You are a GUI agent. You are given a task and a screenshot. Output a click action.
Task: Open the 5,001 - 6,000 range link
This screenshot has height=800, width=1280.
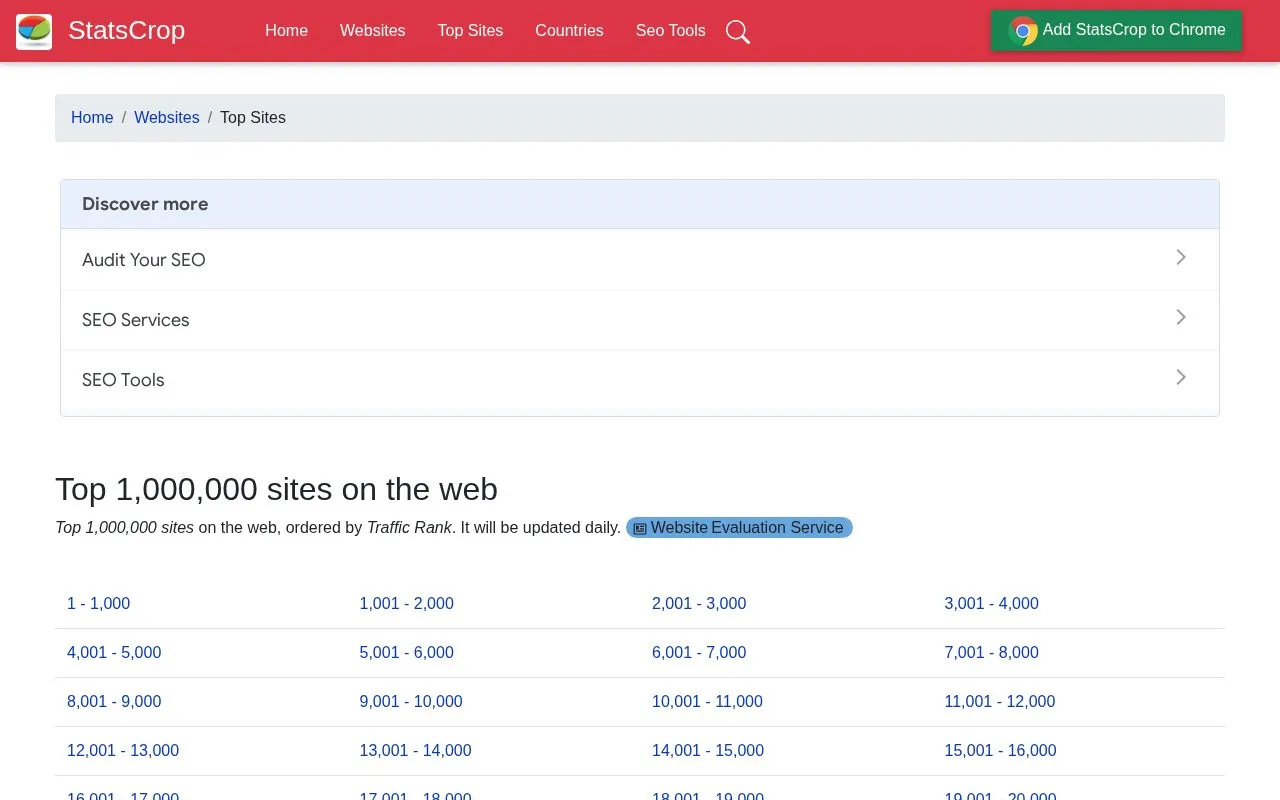(406, 653)
